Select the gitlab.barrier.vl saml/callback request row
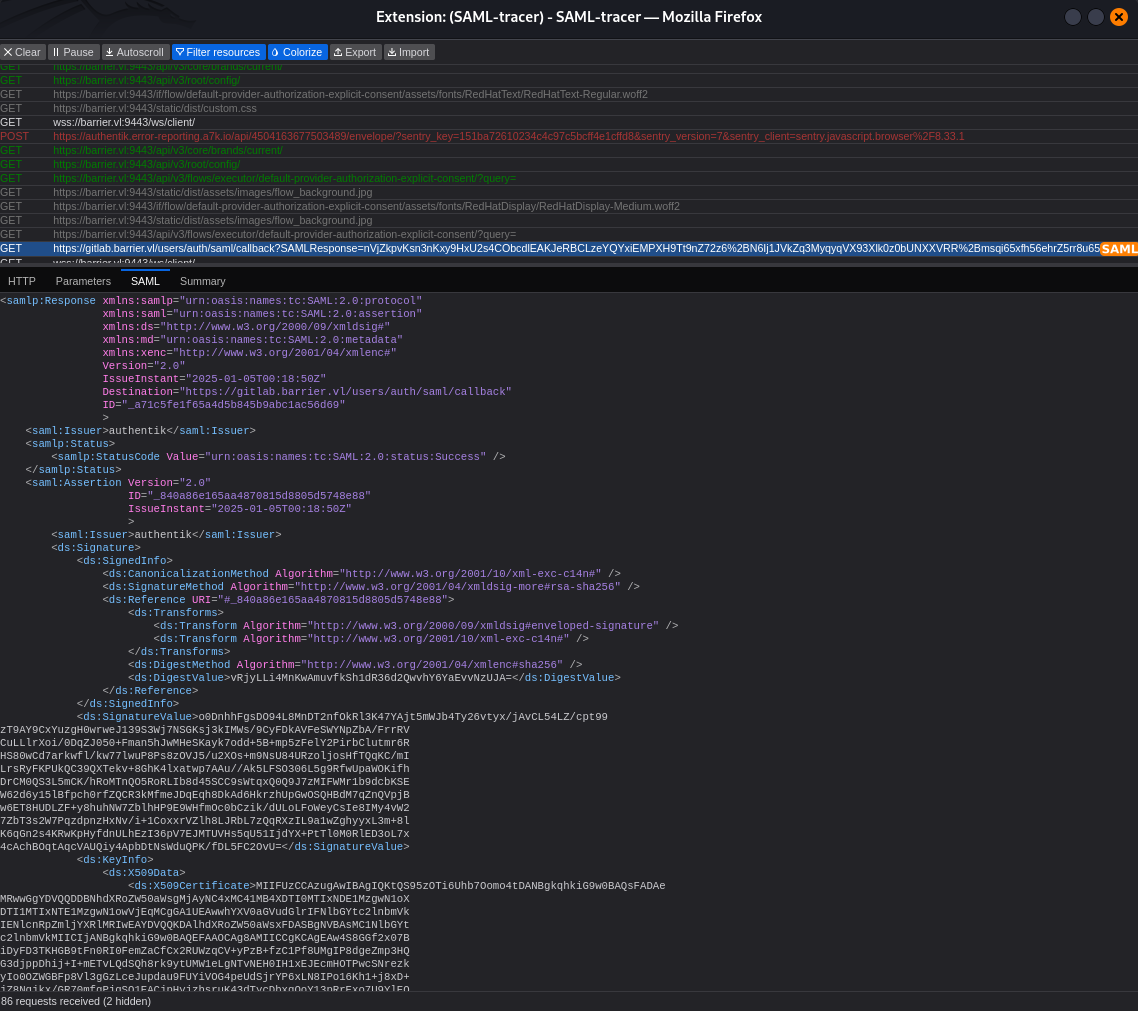This screenshot has height=1011, width=1138. pyautogui.click(x=569, y=249)
